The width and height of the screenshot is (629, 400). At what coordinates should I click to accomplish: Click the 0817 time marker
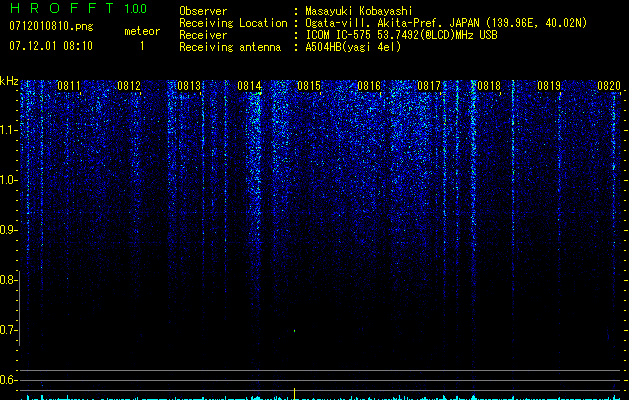click(429, 86)
